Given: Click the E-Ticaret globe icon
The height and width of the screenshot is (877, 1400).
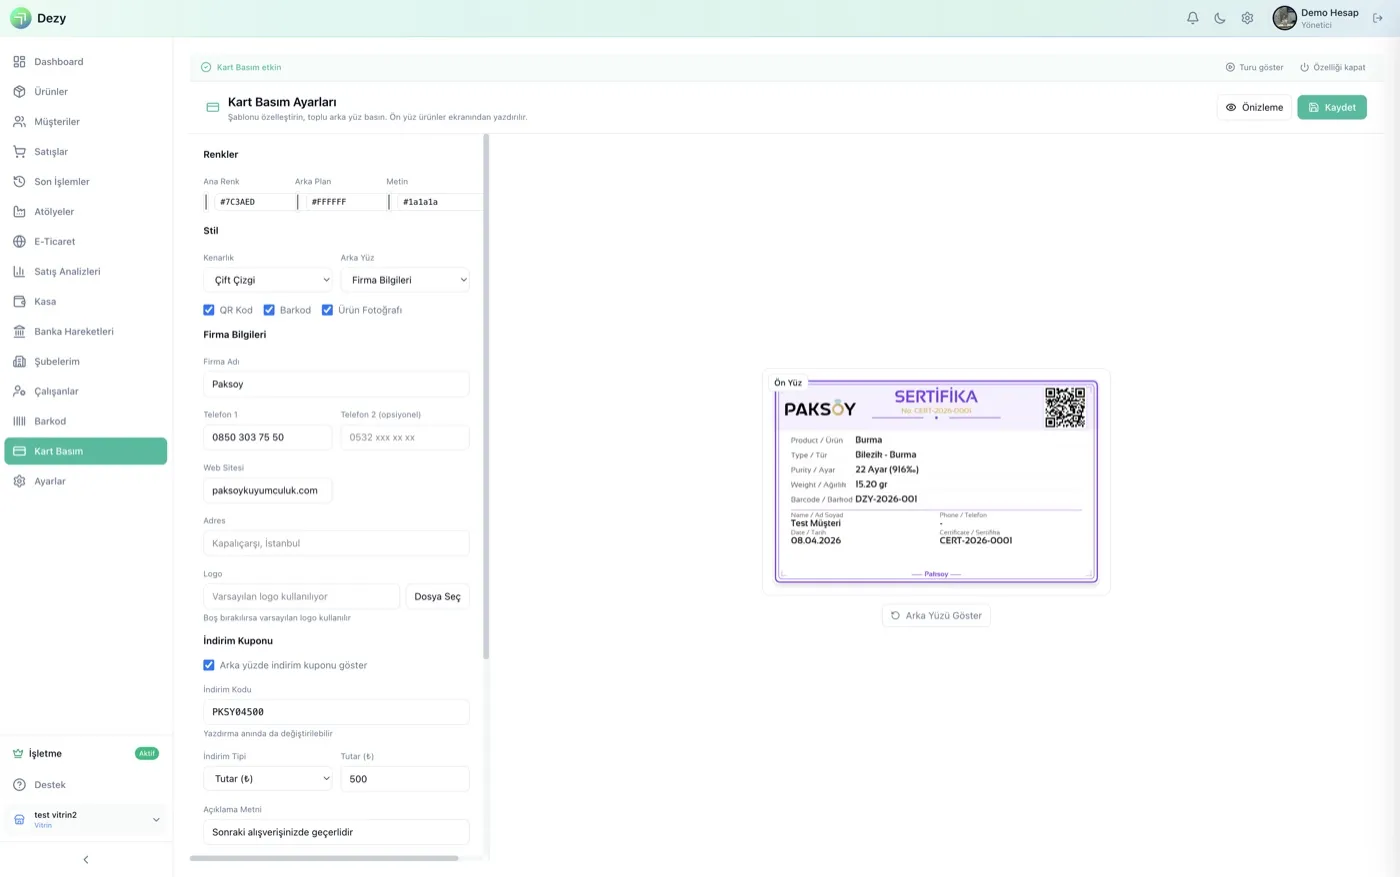Looking at the screenshot, I should click(19, 242).
